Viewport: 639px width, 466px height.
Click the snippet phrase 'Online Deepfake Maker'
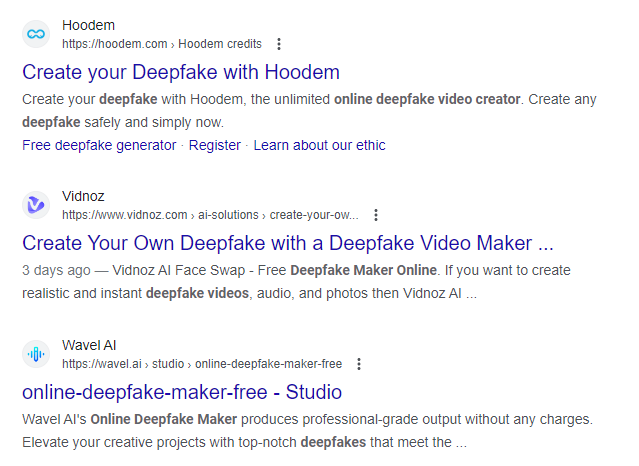[164, 420]
